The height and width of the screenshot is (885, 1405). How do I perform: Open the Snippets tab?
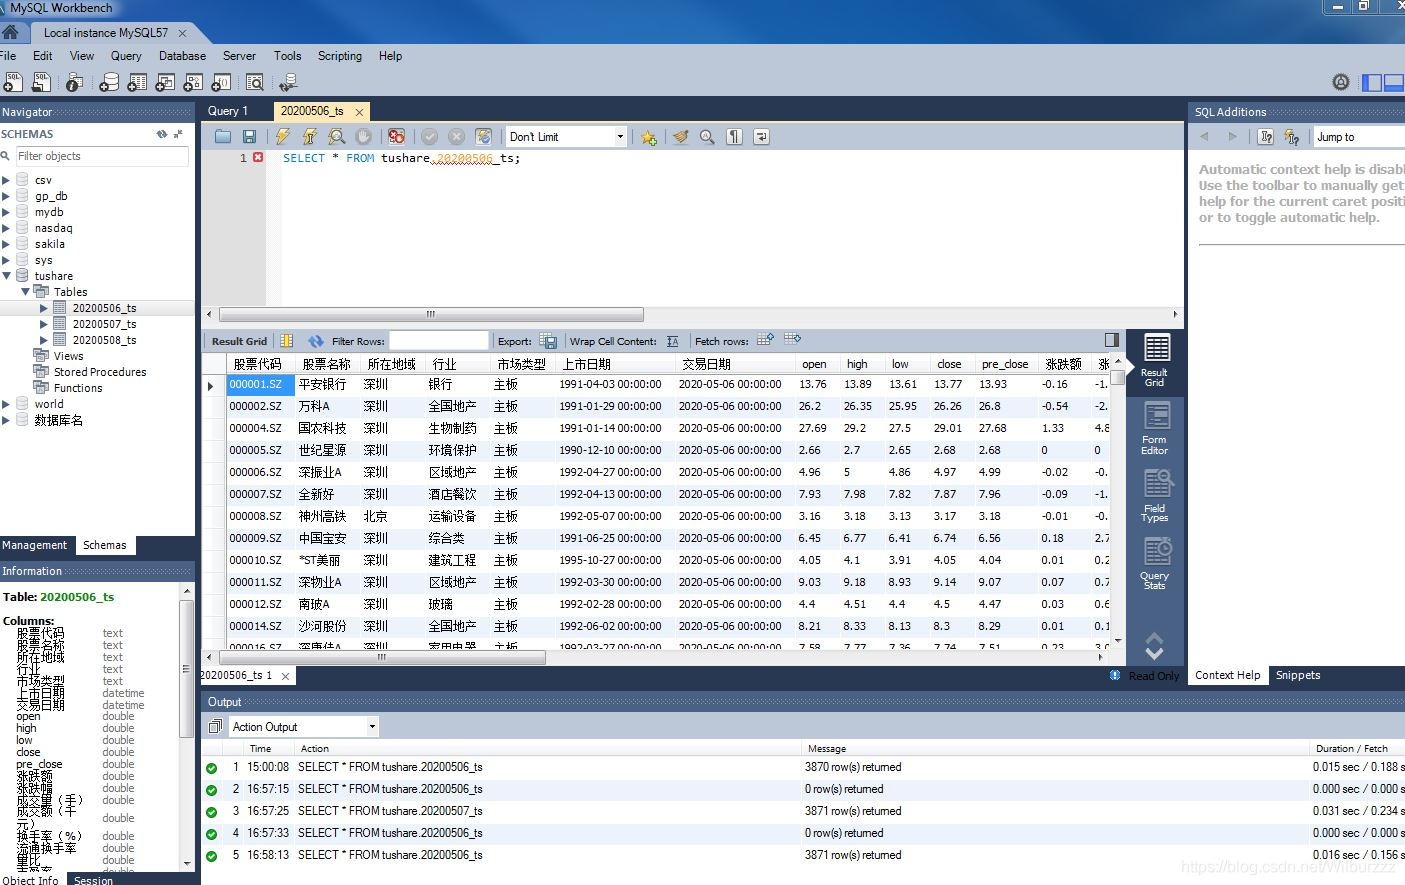[x=1298, y=675]
